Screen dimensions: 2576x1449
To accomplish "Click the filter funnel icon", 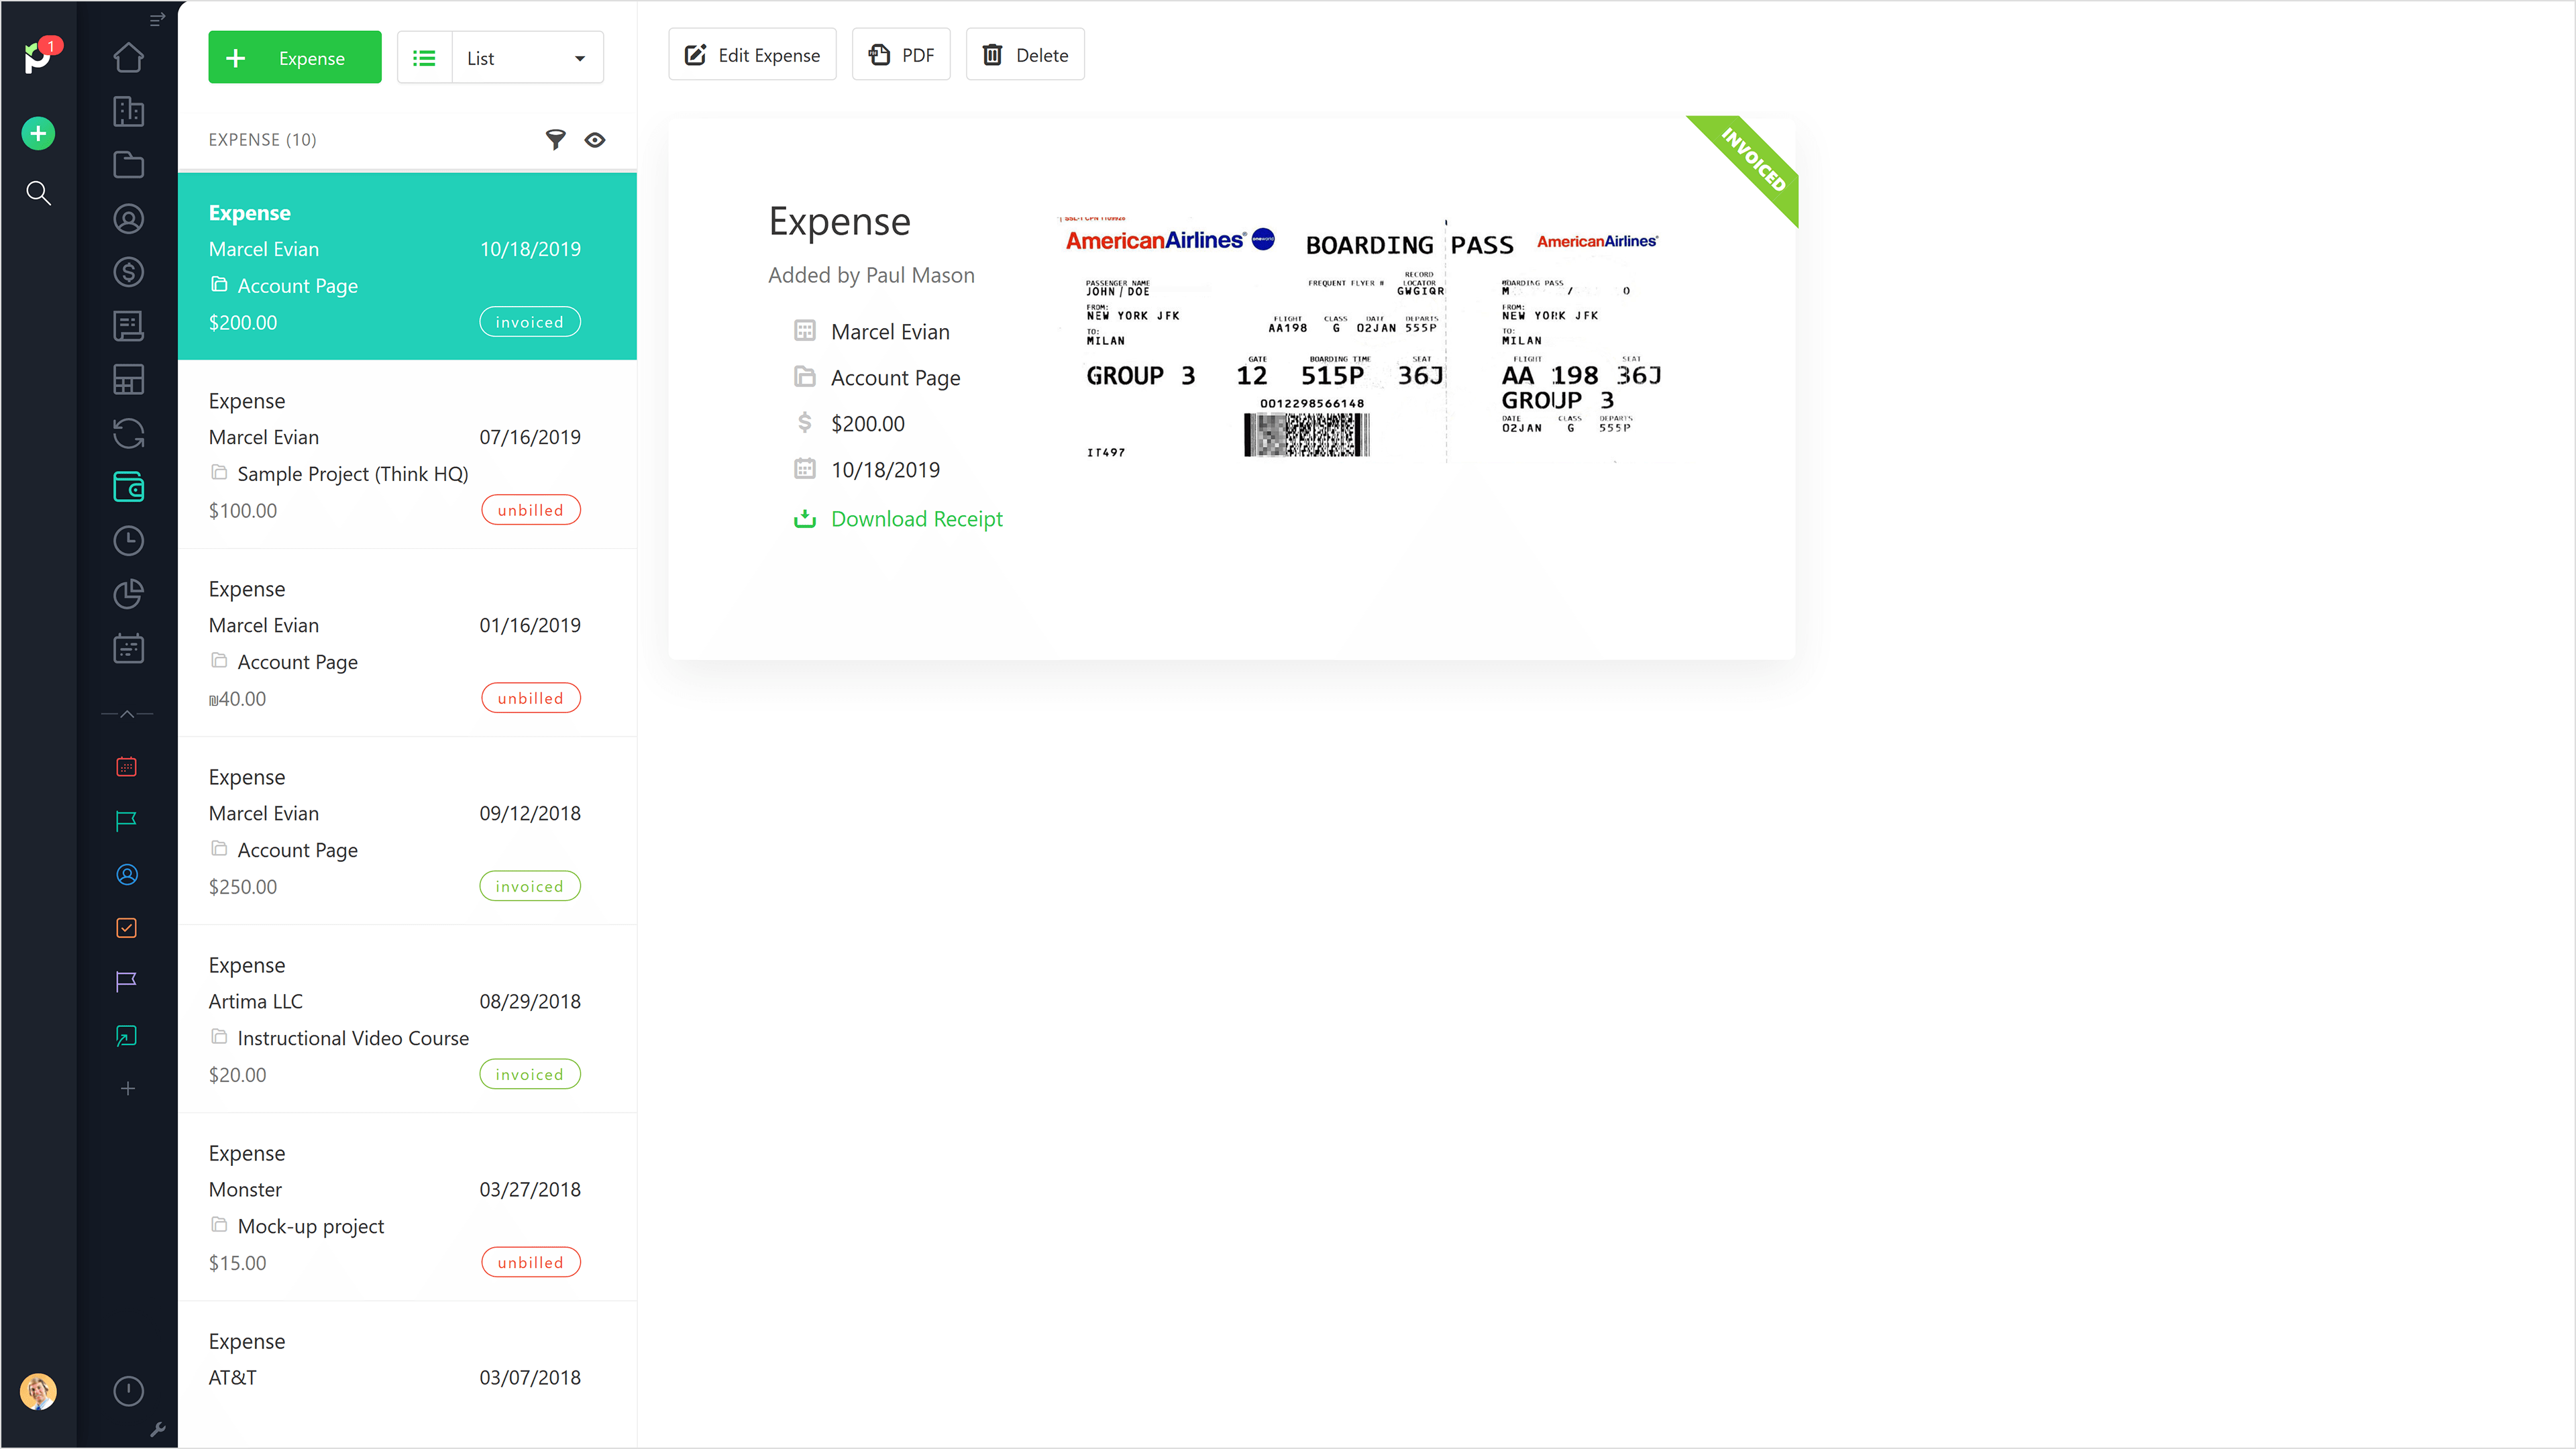I will coord(555,140).
